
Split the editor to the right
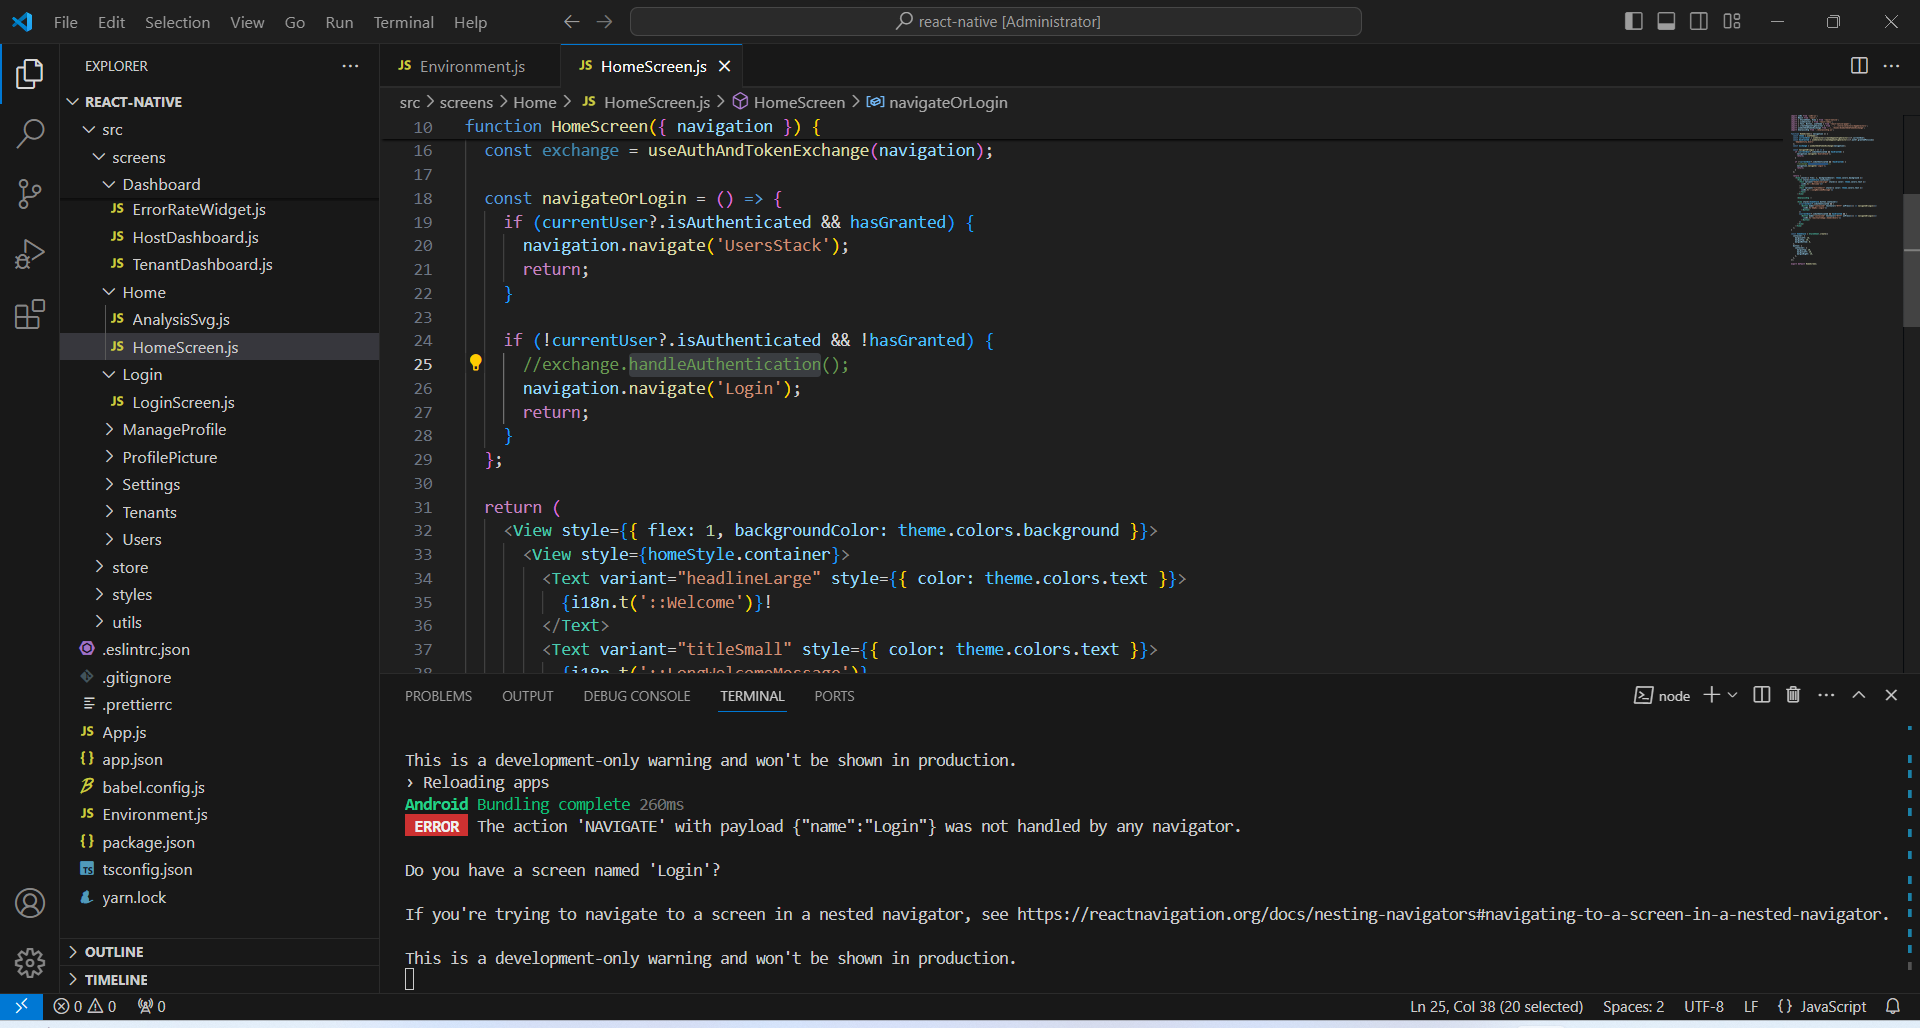tap(1859, 66)
